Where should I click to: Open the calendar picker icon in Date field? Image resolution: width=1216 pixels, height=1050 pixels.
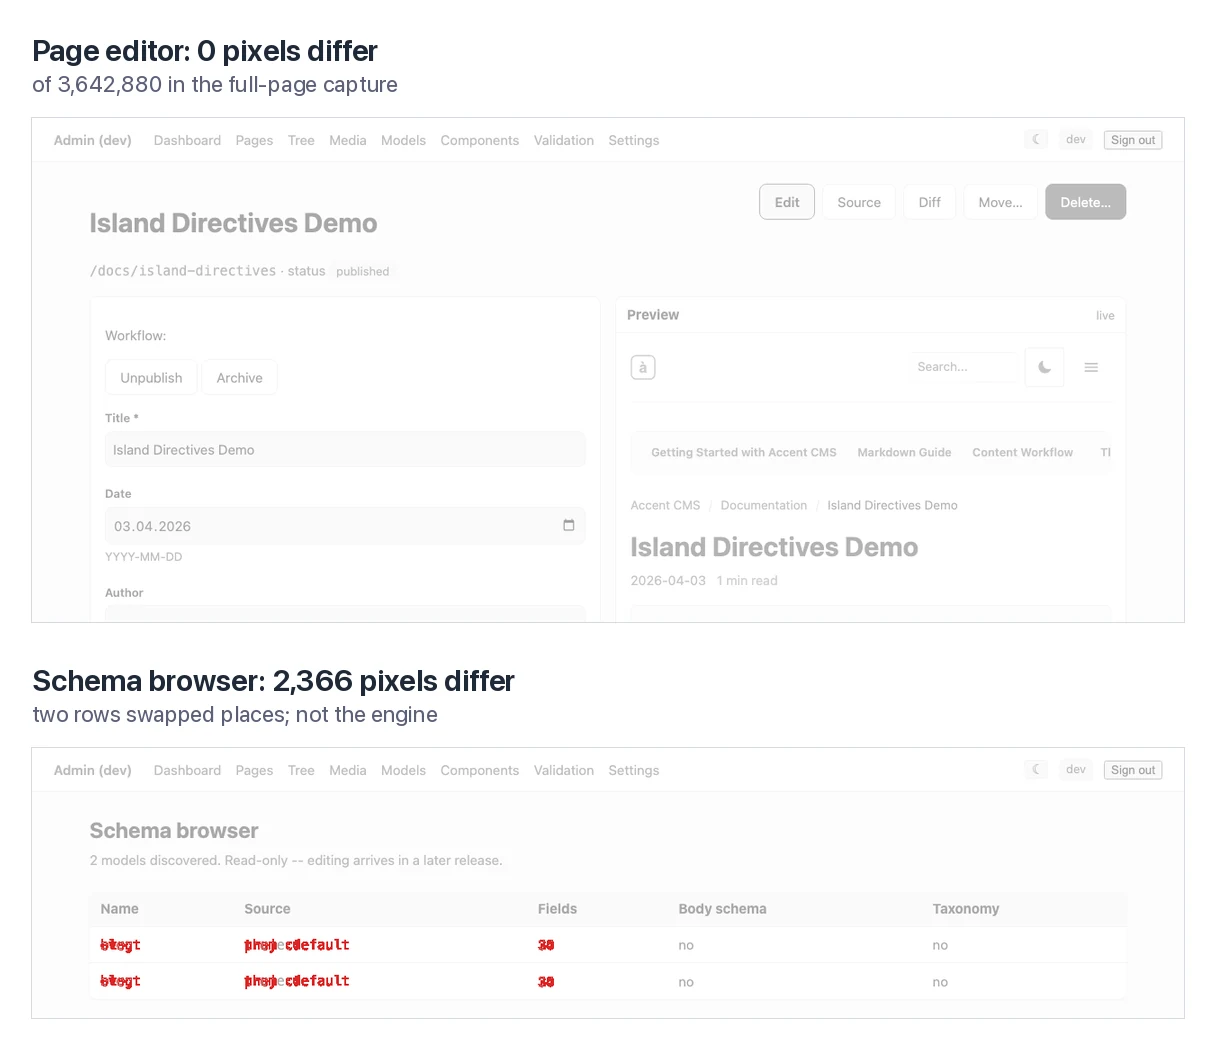point(569,525)
